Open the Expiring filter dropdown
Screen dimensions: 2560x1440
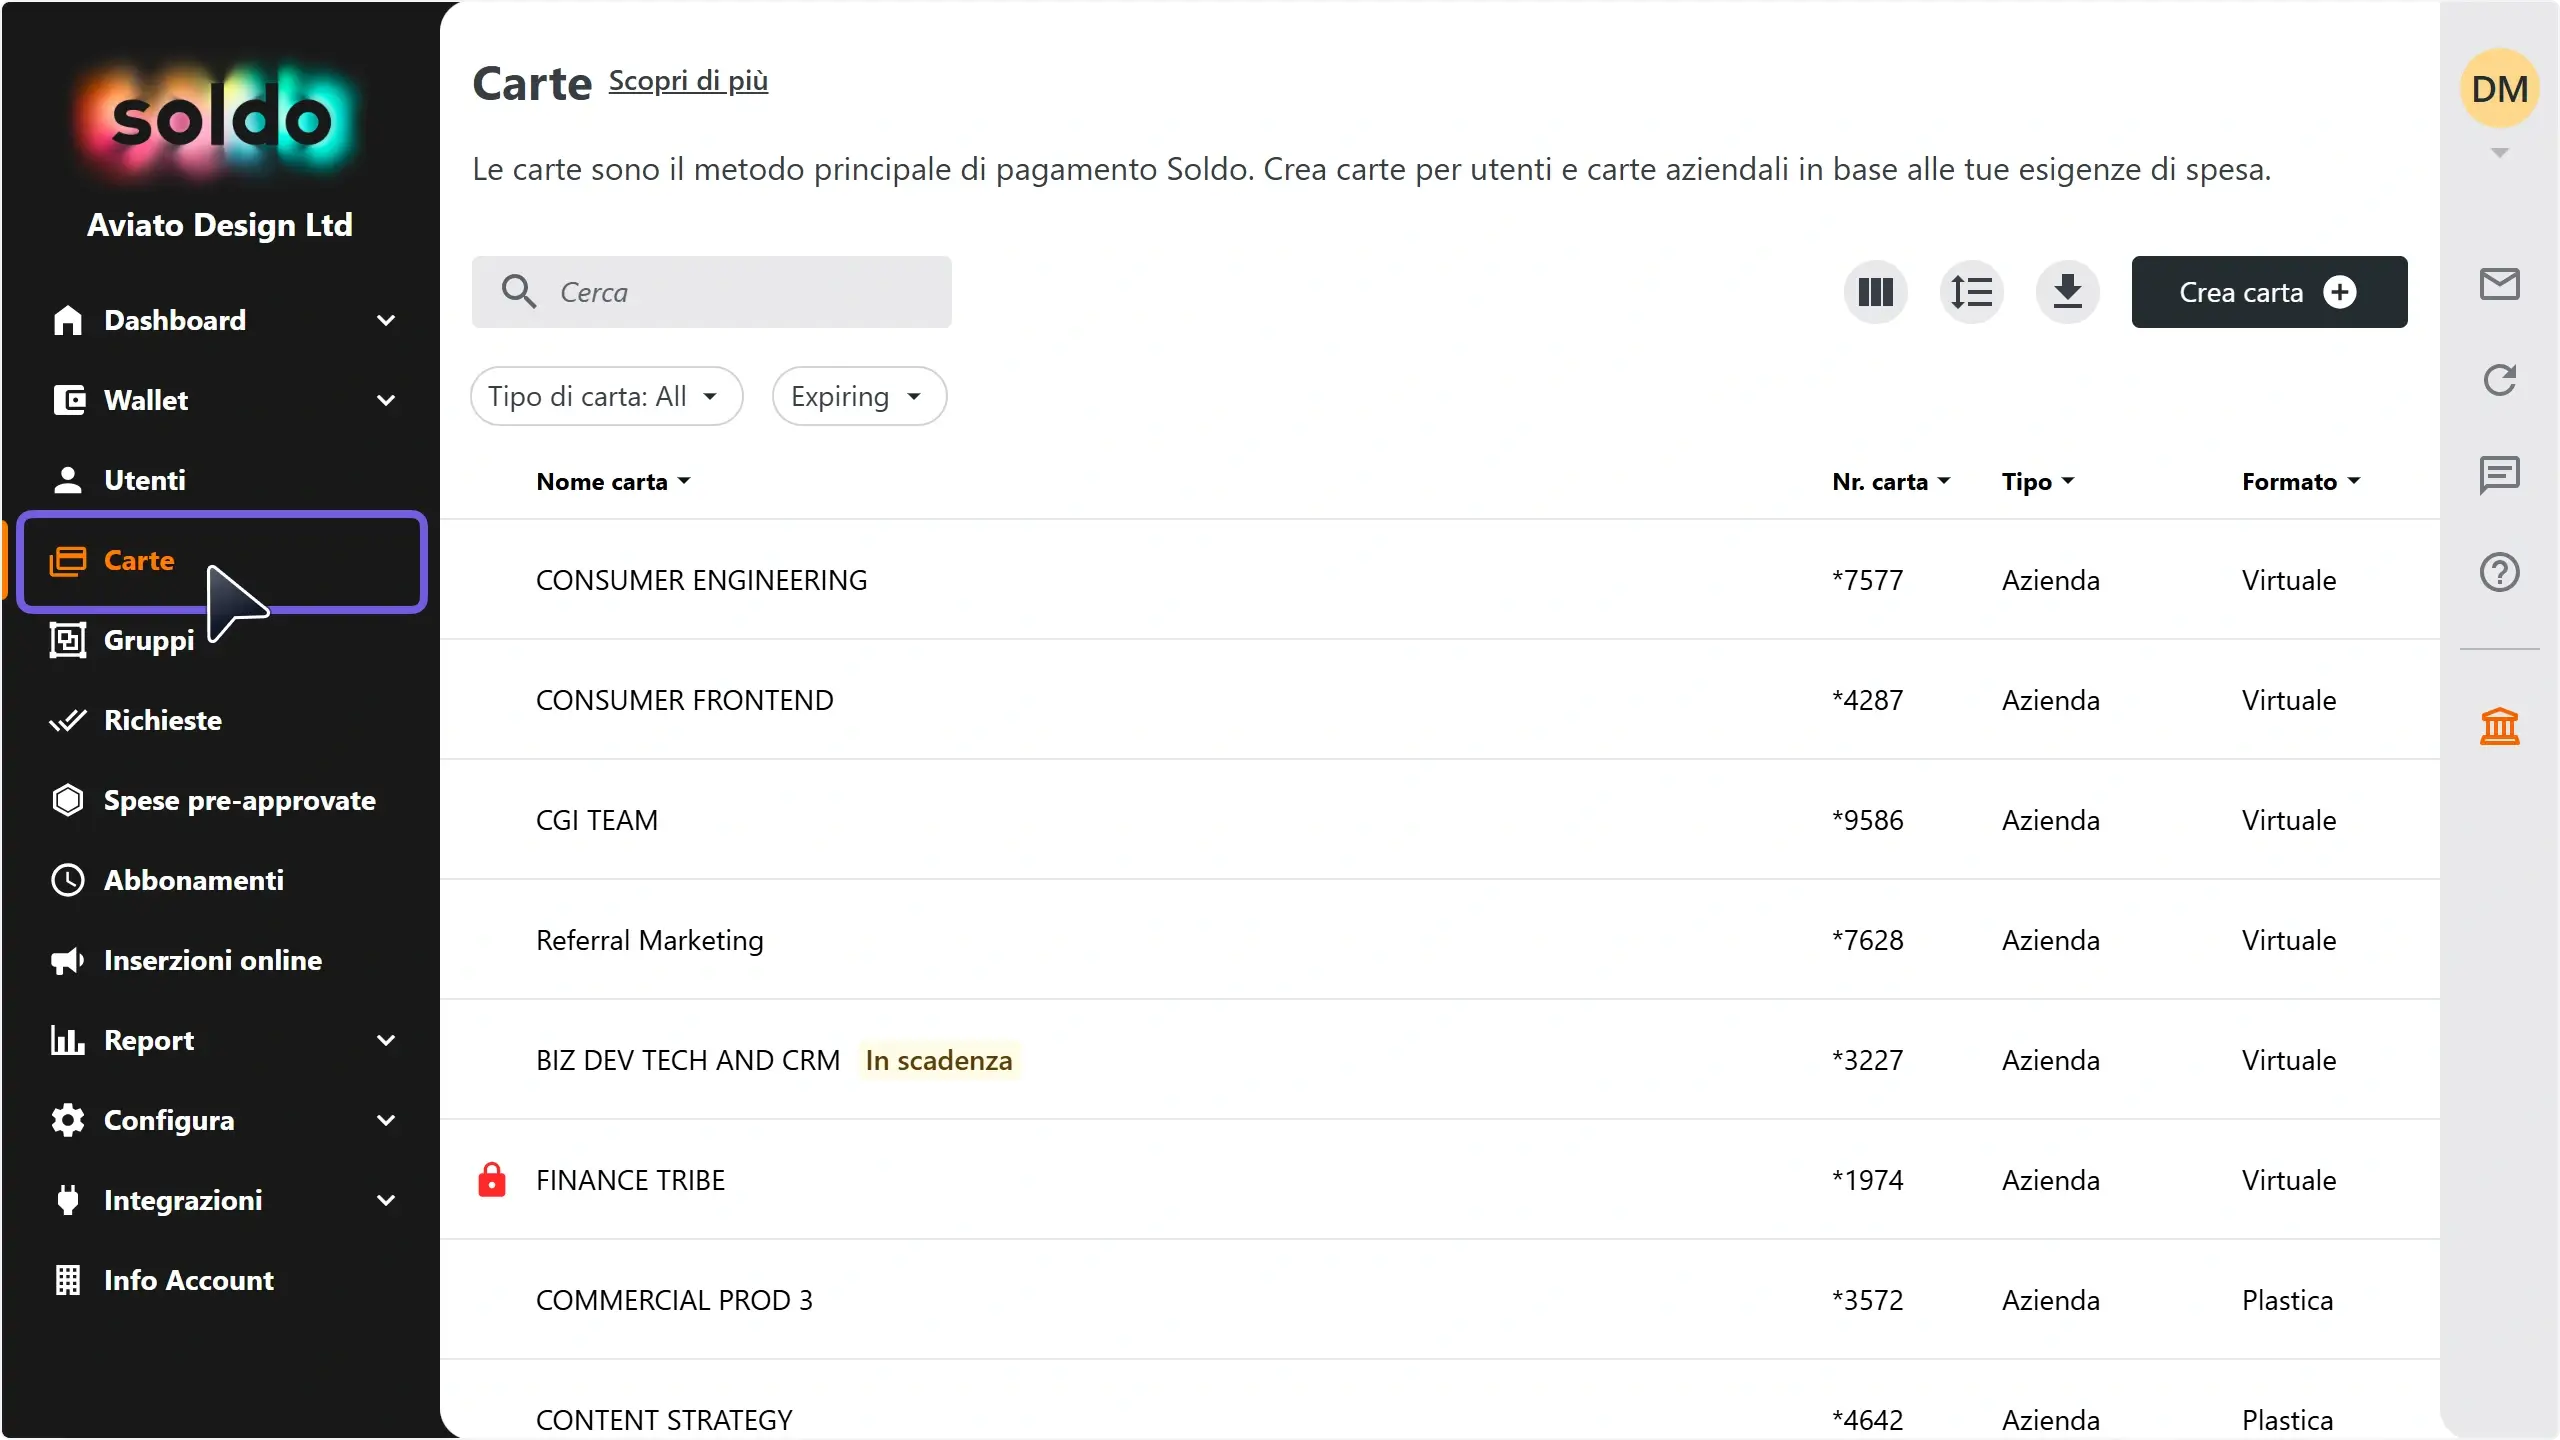point(859,396)
